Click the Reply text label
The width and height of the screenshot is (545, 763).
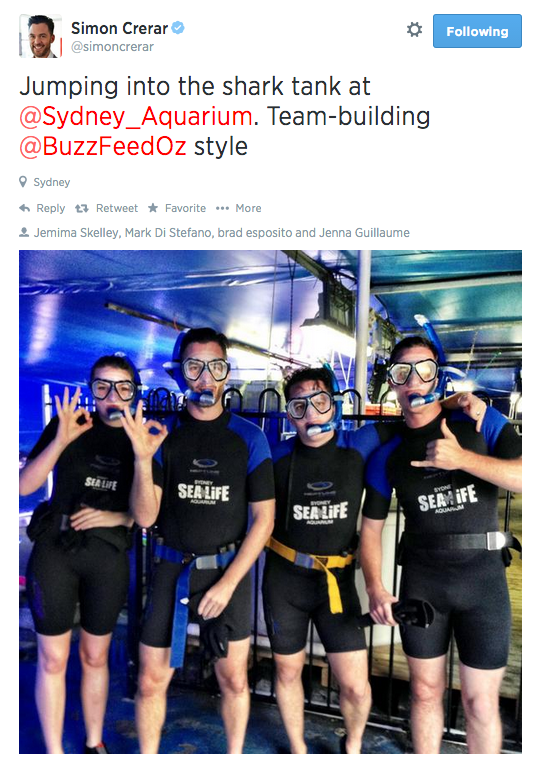point(51,208)
